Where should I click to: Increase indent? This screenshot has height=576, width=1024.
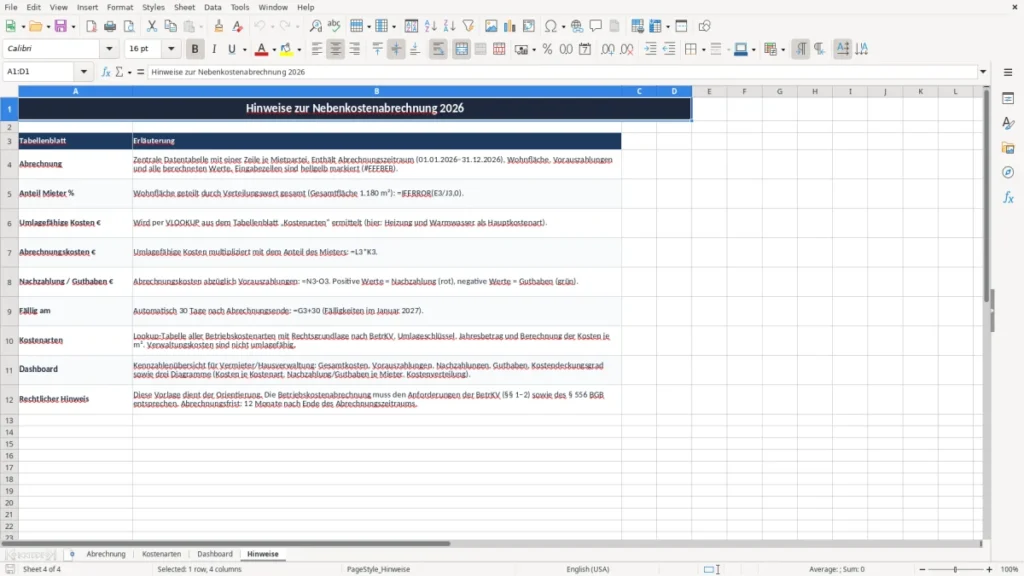(x=650, y=49)
